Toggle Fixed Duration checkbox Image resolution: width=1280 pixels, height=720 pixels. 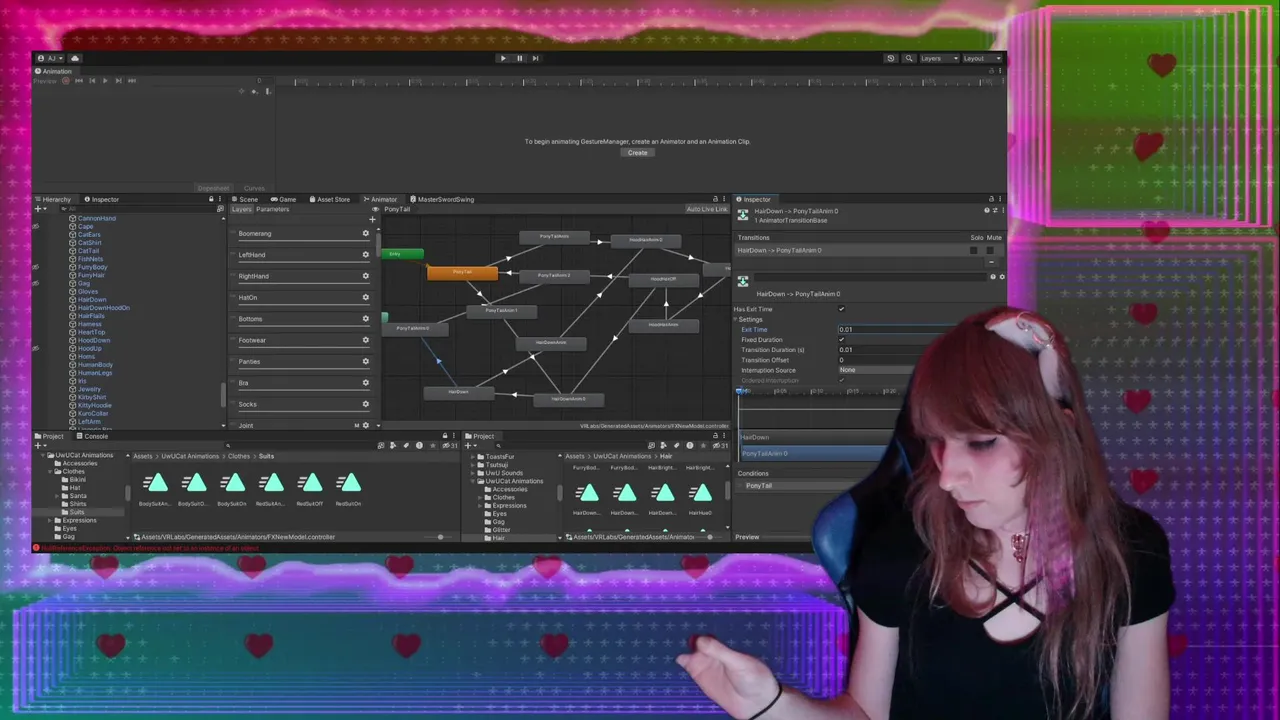click(x=841, y=340)
